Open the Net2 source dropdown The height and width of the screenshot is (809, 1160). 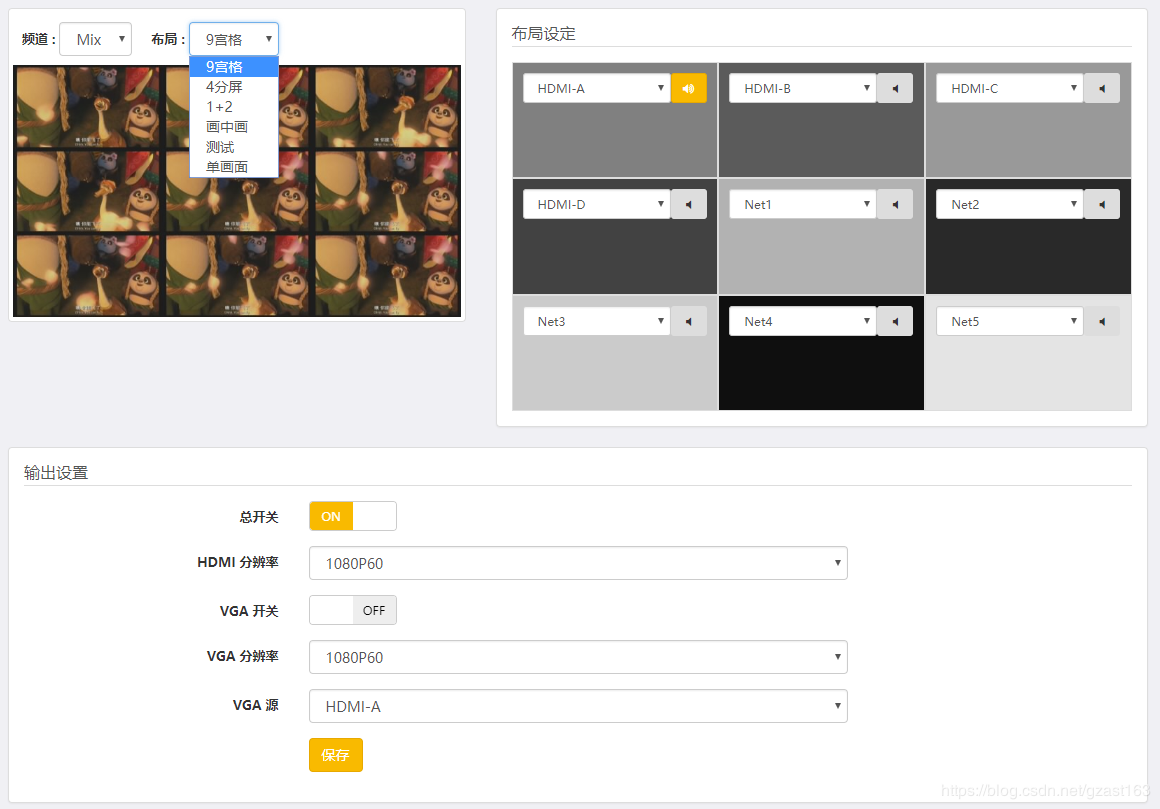1010,204
